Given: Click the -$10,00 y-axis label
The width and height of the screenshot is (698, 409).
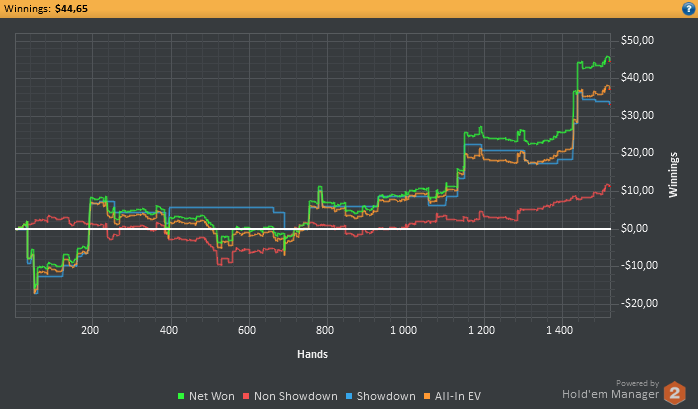Looking at the screenshot, I should pos(639,266).
